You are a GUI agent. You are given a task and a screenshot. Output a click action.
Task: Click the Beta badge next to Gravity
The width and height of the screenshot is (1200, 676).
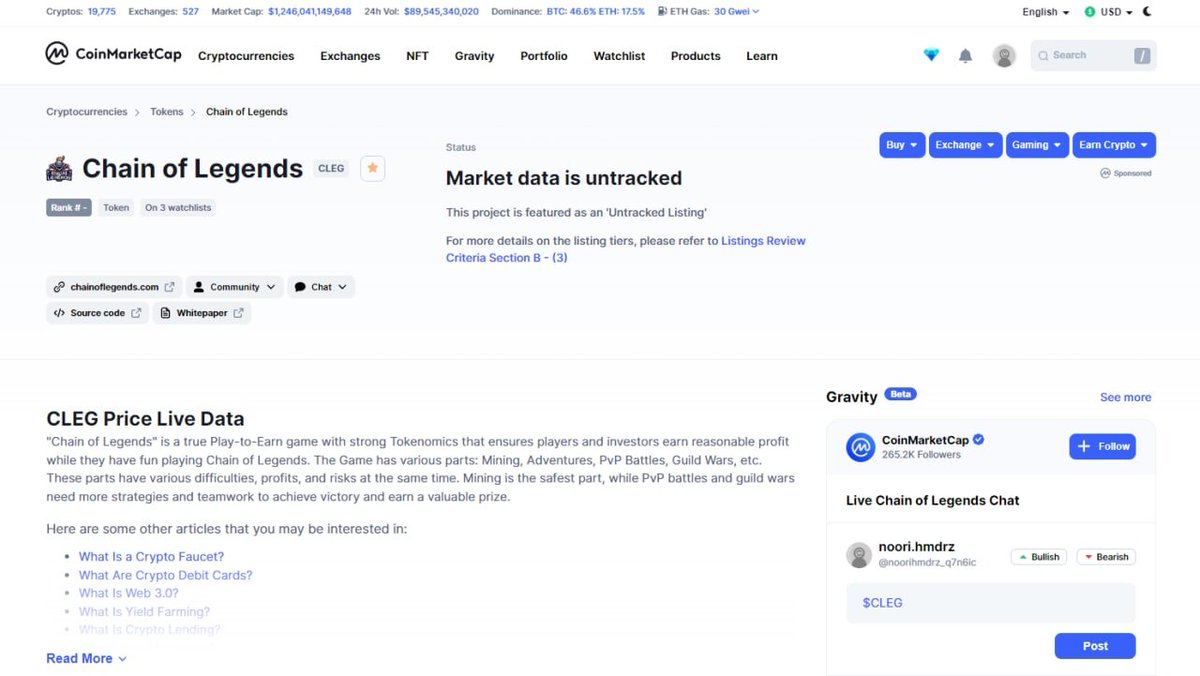pyautogui.click(x=901, y=394)
